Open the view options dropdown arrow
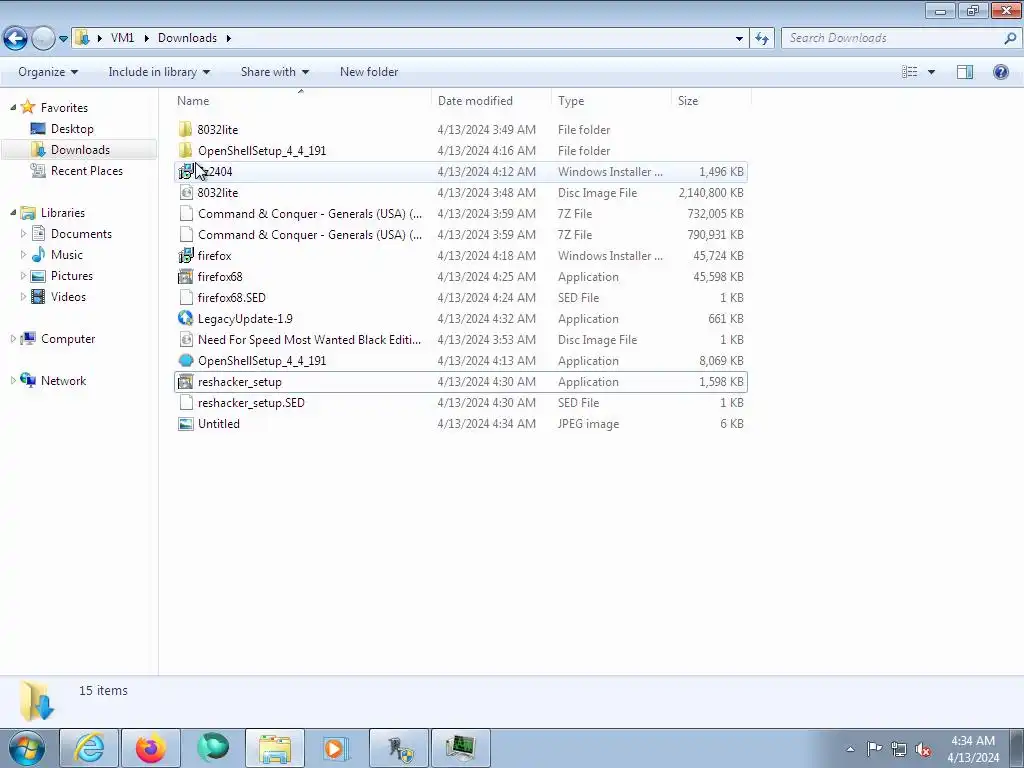The image size is (1024, 768). 931,72
